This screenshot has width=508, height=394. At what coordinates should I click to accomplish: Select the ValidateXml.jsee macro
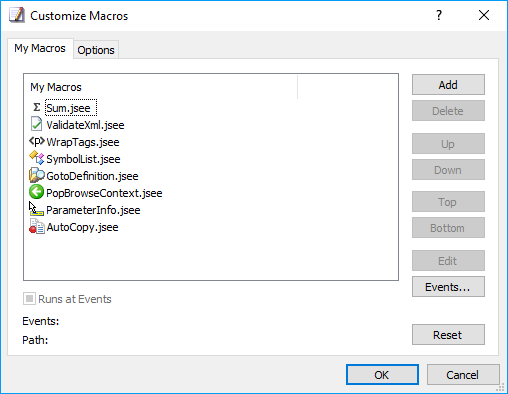pos(85,125)
